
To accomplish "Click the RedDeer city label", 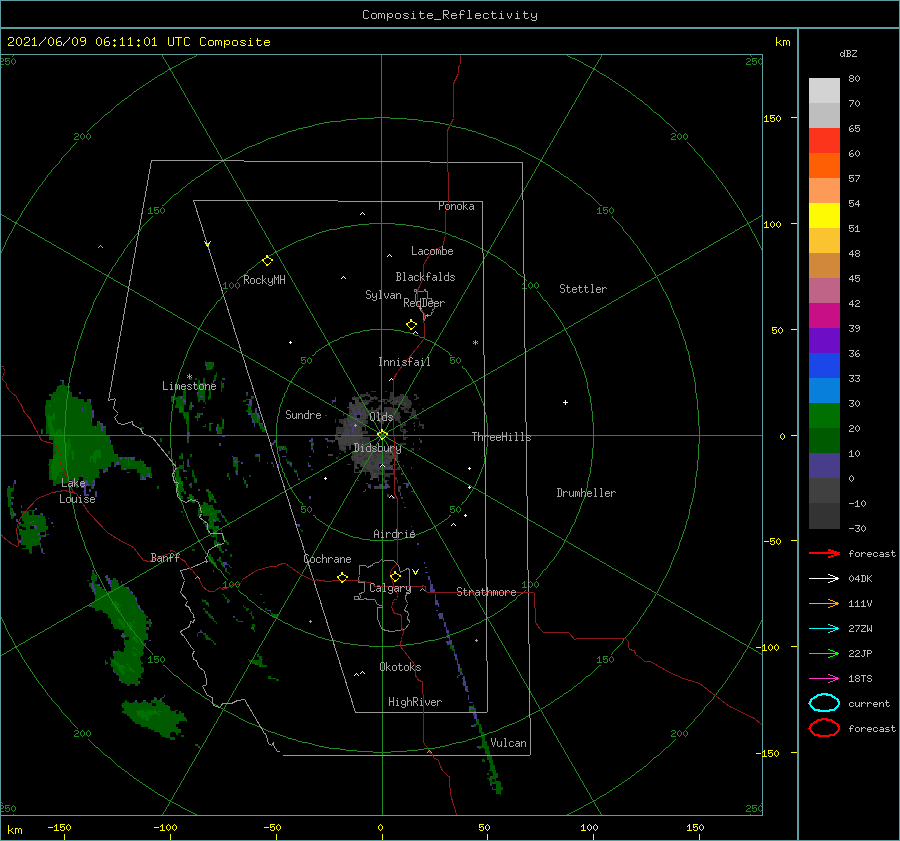I will [x=424, y=303].
